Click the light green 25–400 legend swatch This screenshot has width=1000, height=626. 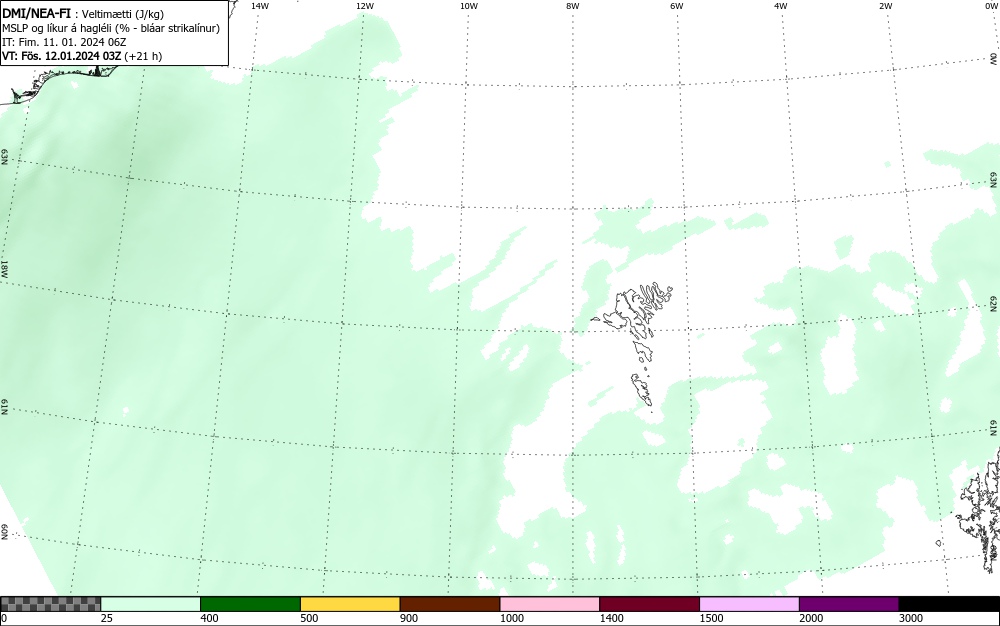tap(151, 604)
